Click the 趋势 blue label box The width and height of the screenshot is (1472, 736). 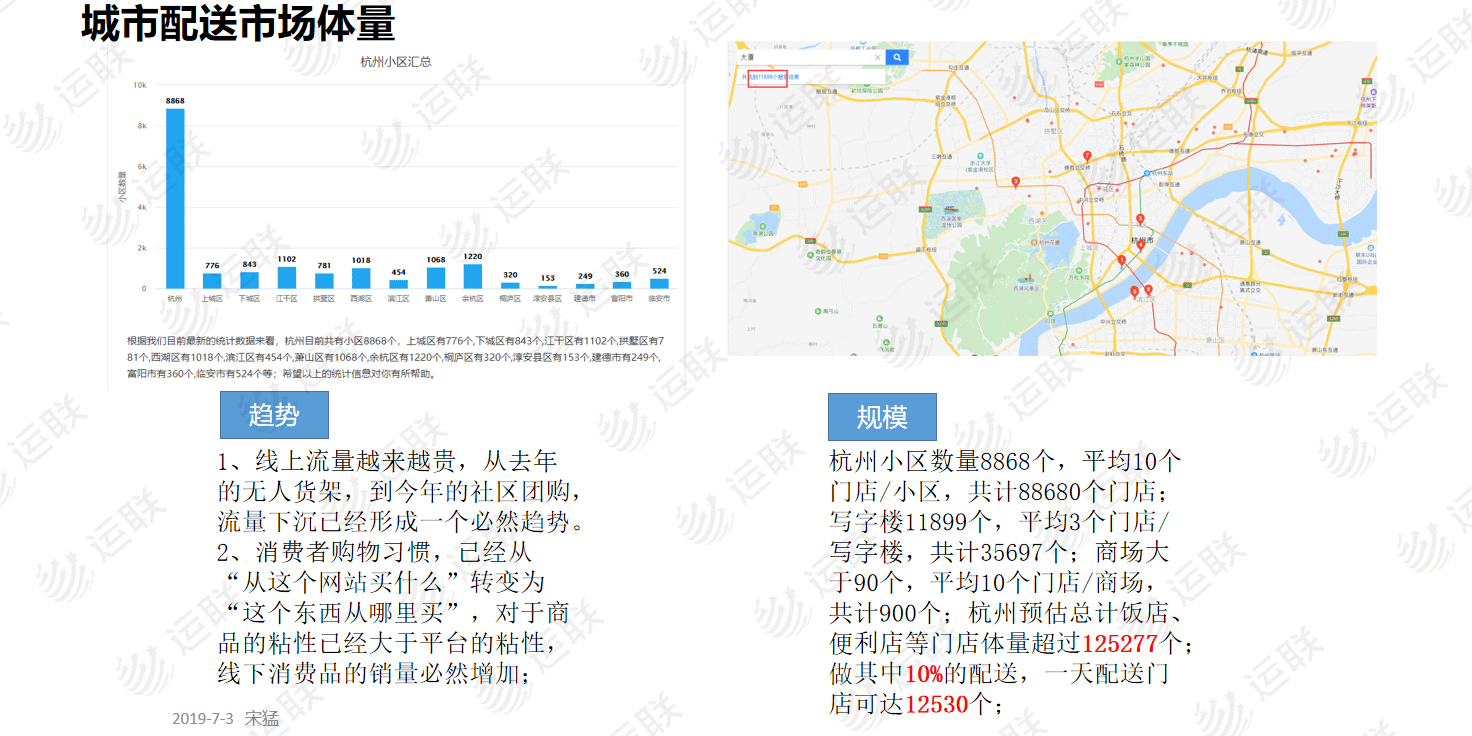(x=274, y=415)
